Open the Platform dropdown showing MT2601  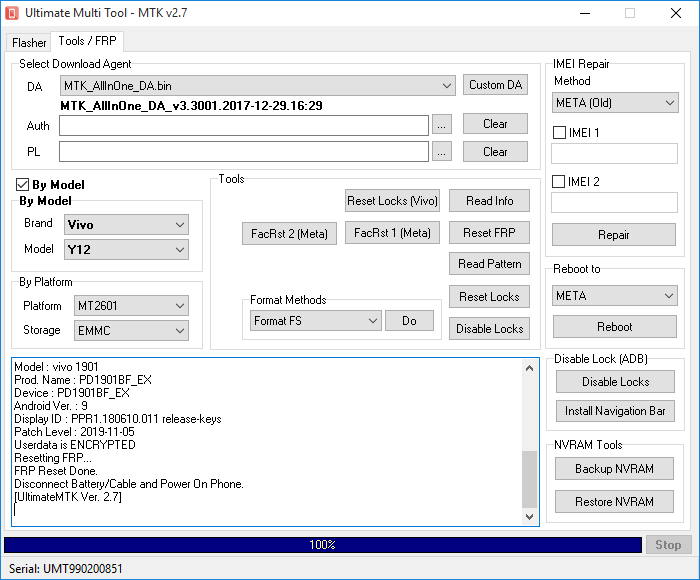131,306
